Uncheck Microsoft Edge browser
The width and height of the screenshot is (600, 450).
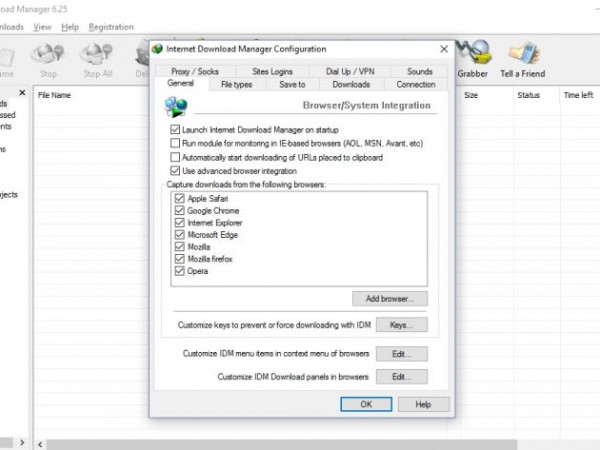pyautogui.click(x=179, y=235)
